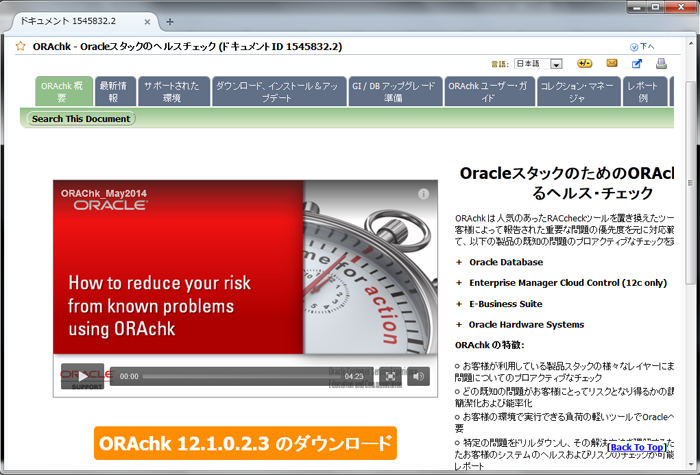This screenshot has width=700, height=475.
Task: Click the yellow +/- rating icon
Action: click(584, 63)
